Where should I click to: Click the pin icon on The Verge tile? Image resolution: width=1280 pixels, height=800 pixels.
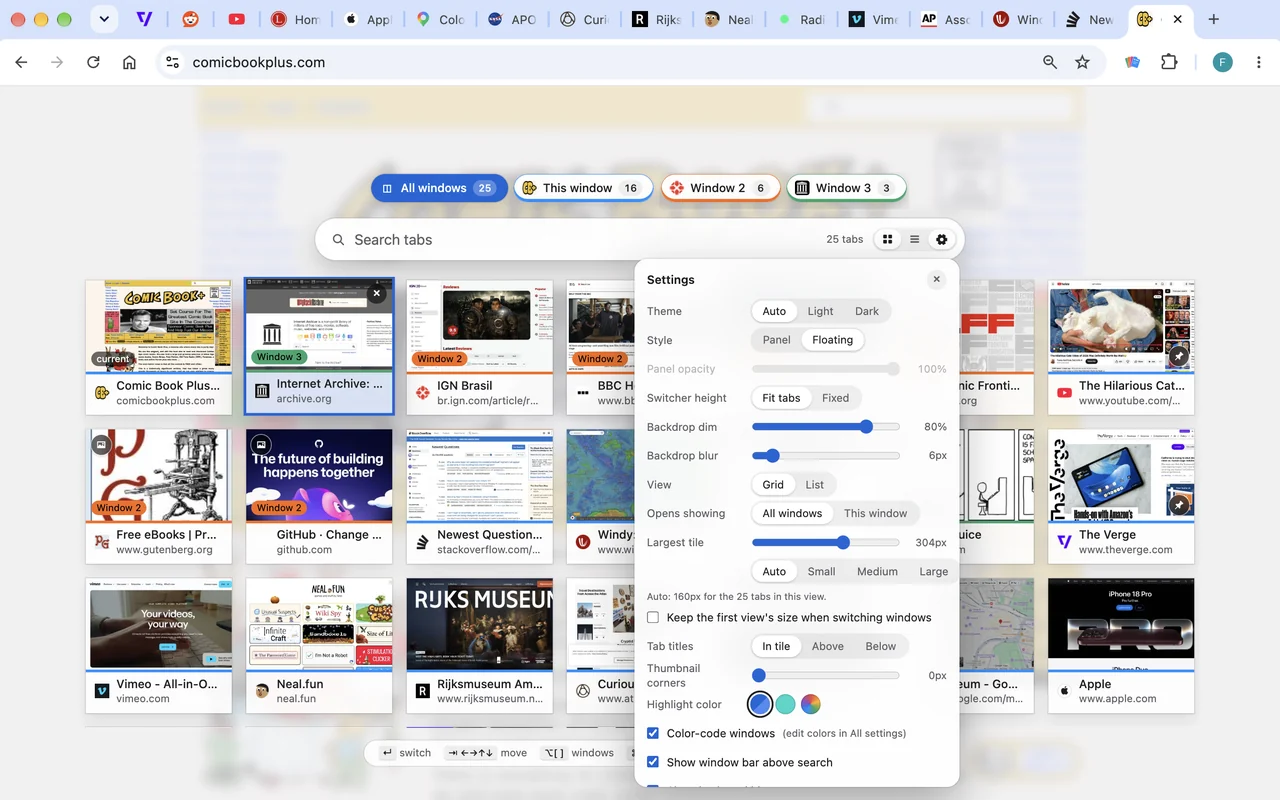pos(1179,505)
